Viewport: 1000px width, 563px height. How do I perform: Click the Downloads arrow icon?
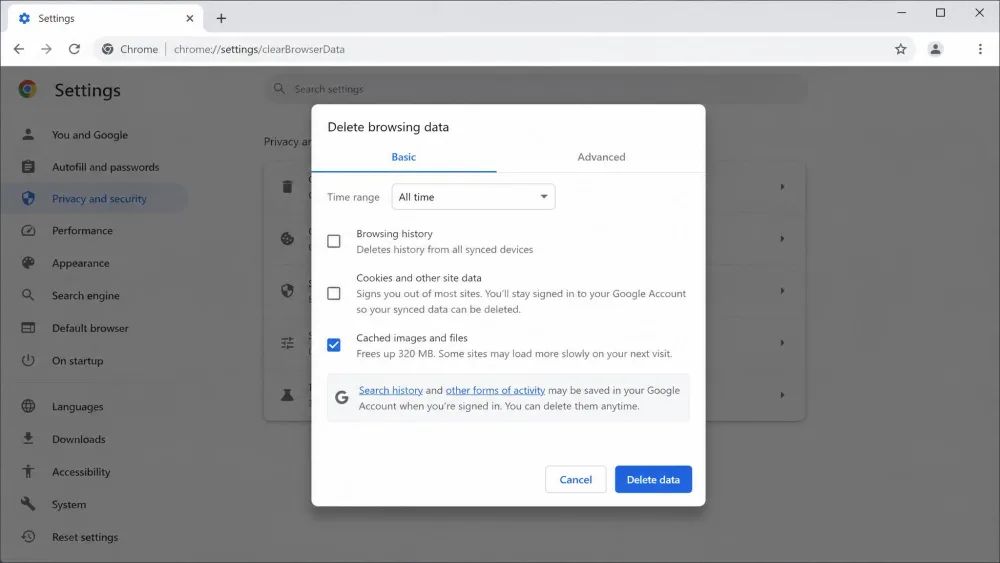click(28, 439)
